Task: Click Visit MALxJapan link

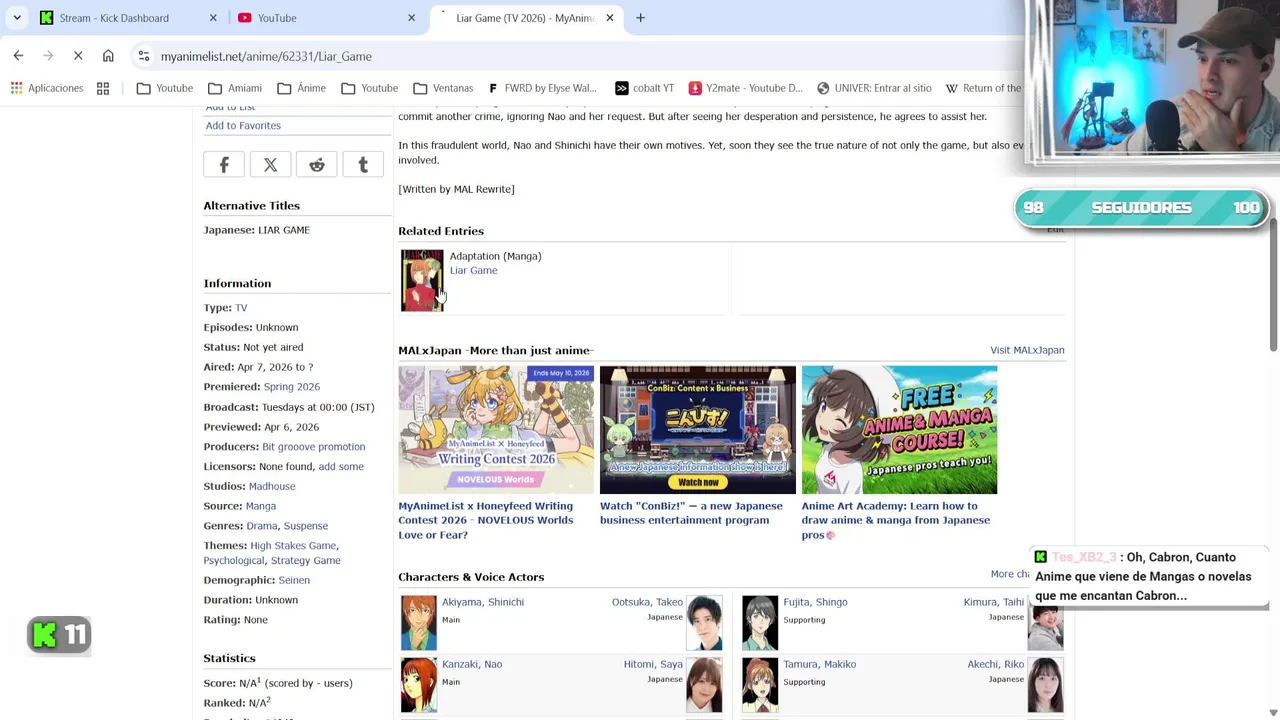Action: pos(1027,350)
